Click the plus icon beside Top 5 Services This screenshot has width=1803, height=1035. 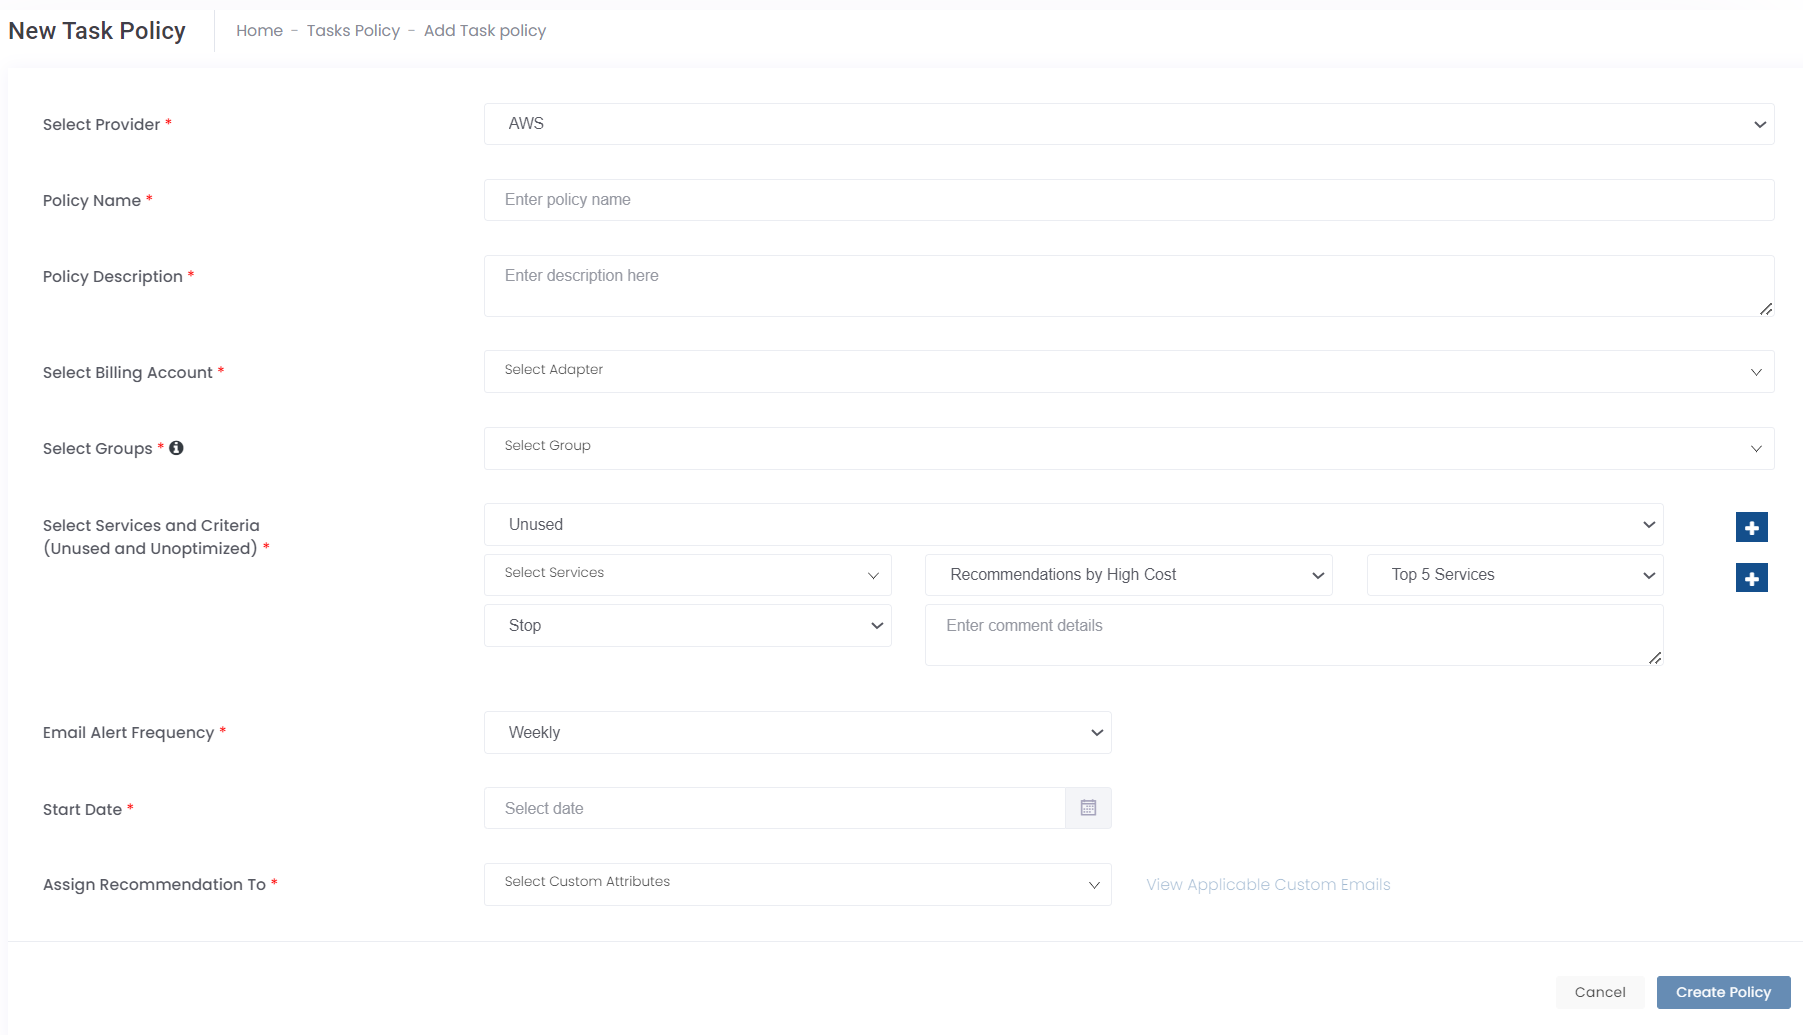click(x=1751, y=578)
